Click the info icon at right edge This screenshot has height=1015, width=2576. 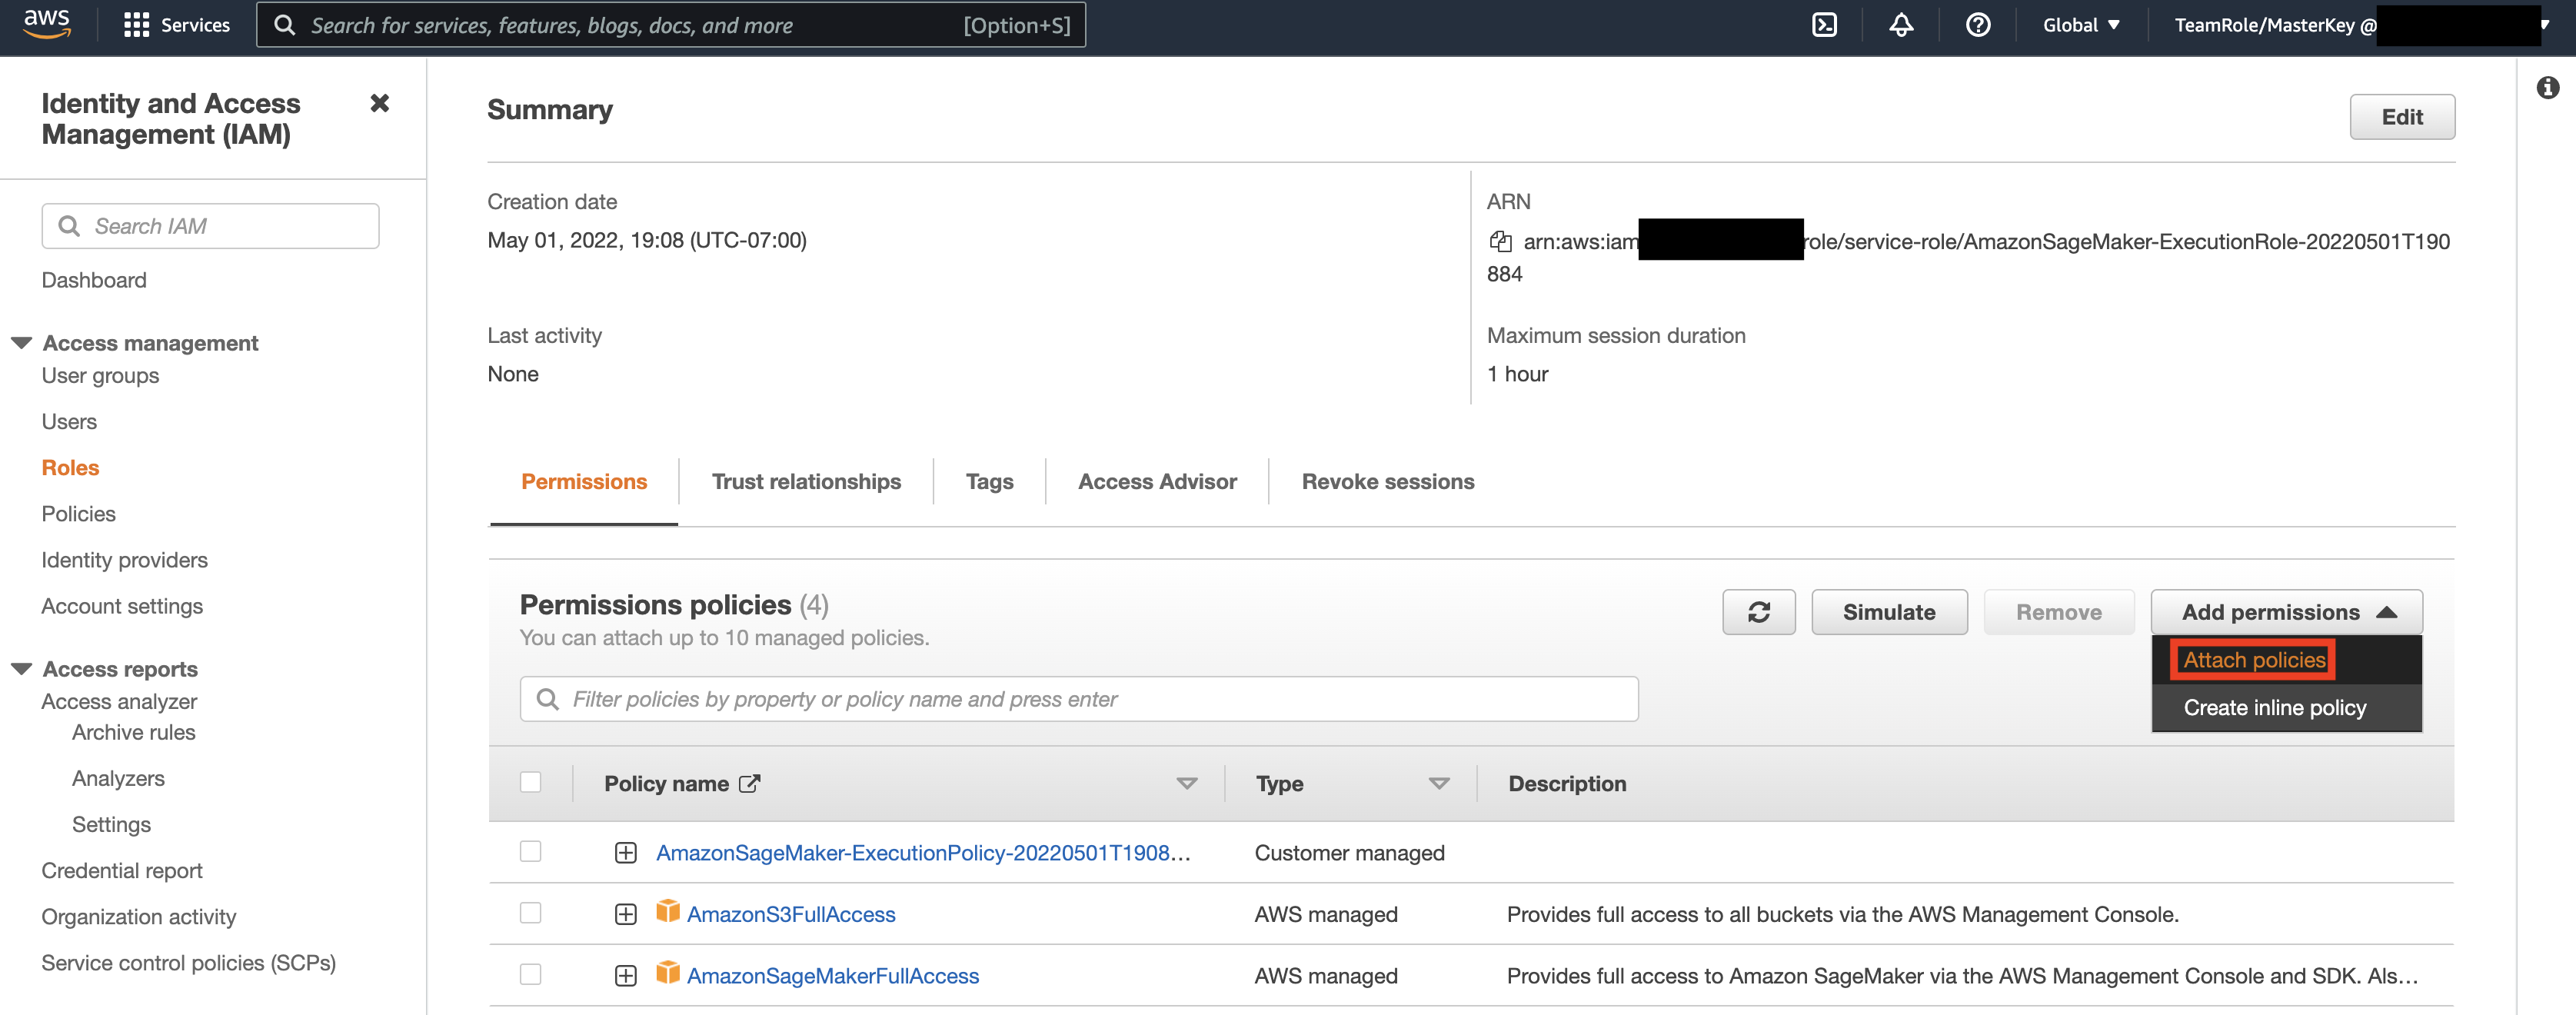2547,88
